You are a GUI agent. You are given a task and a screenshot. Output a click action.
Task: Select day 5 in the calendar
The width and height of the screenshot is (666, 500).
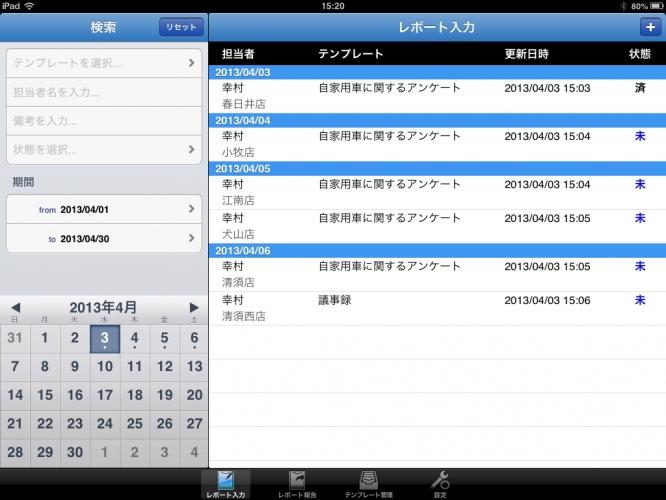pyautogui.click(x=164, y=339)
